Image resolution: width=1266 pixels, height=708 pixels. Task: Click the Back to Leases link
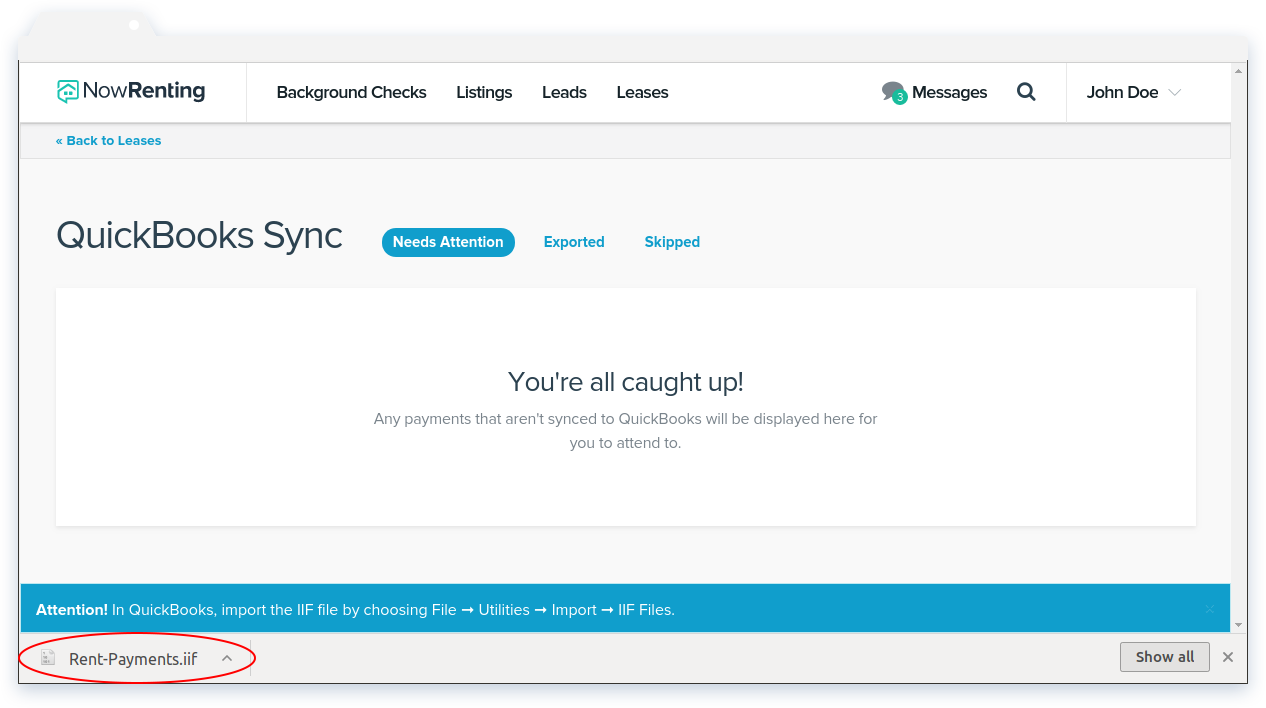click(x=108, y=141)
